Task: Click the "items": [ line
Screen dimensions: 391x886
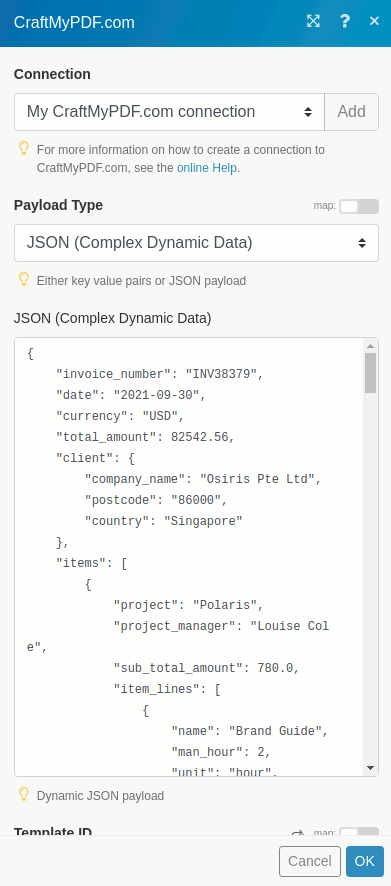Action: [x=92, y=563]
